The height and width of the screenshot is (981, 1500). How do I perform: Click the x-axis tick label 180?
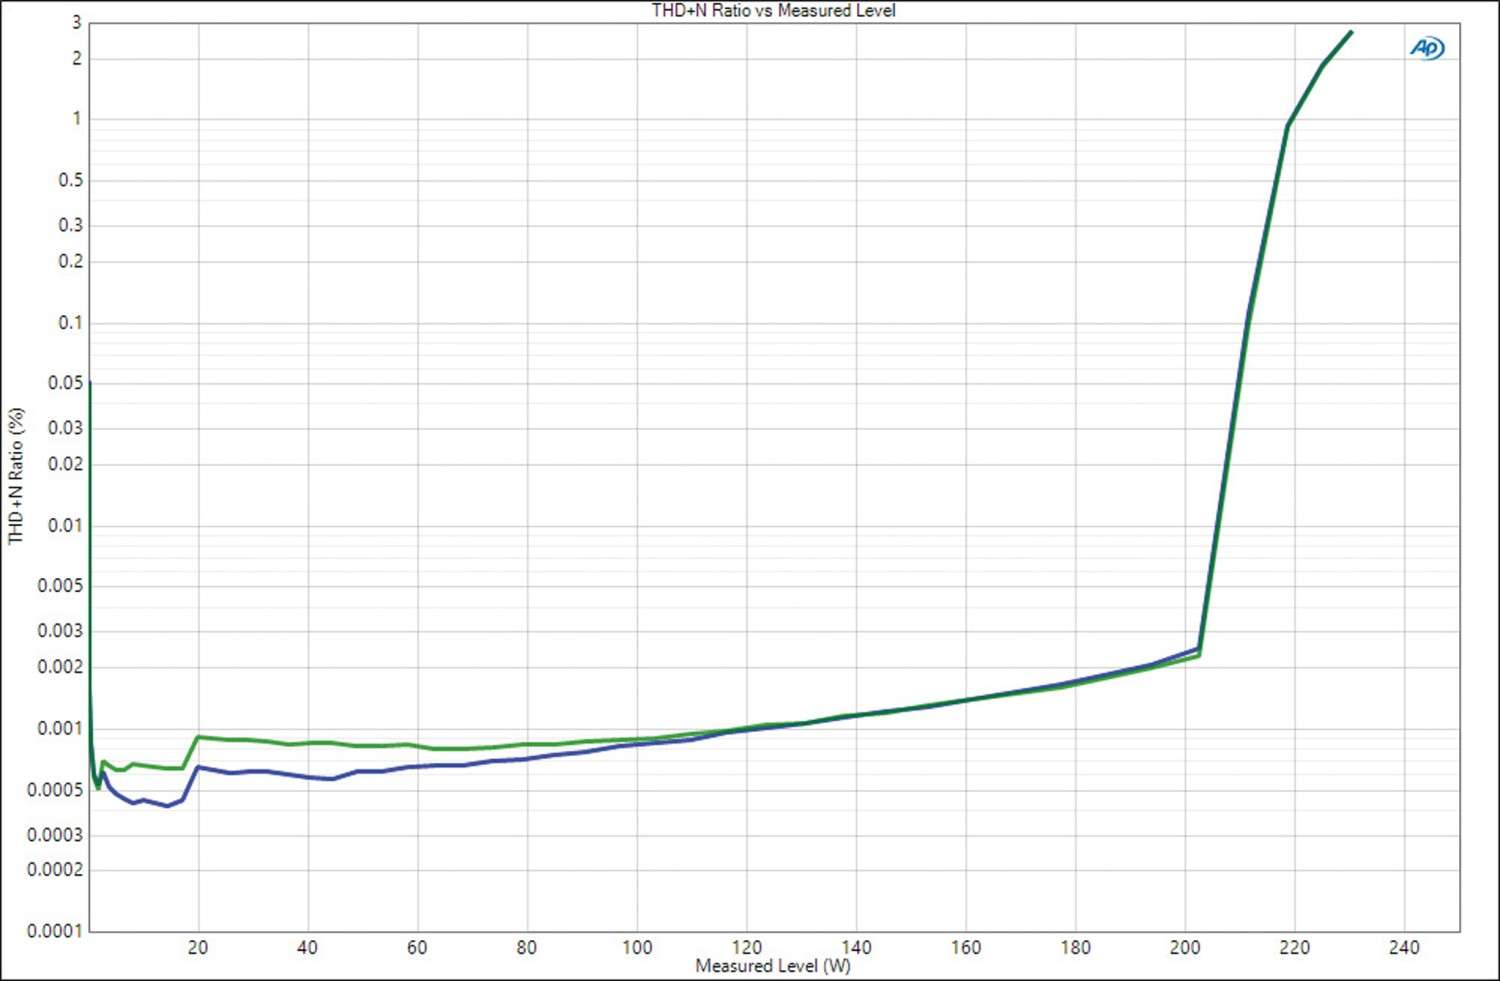coord(1076,947)
